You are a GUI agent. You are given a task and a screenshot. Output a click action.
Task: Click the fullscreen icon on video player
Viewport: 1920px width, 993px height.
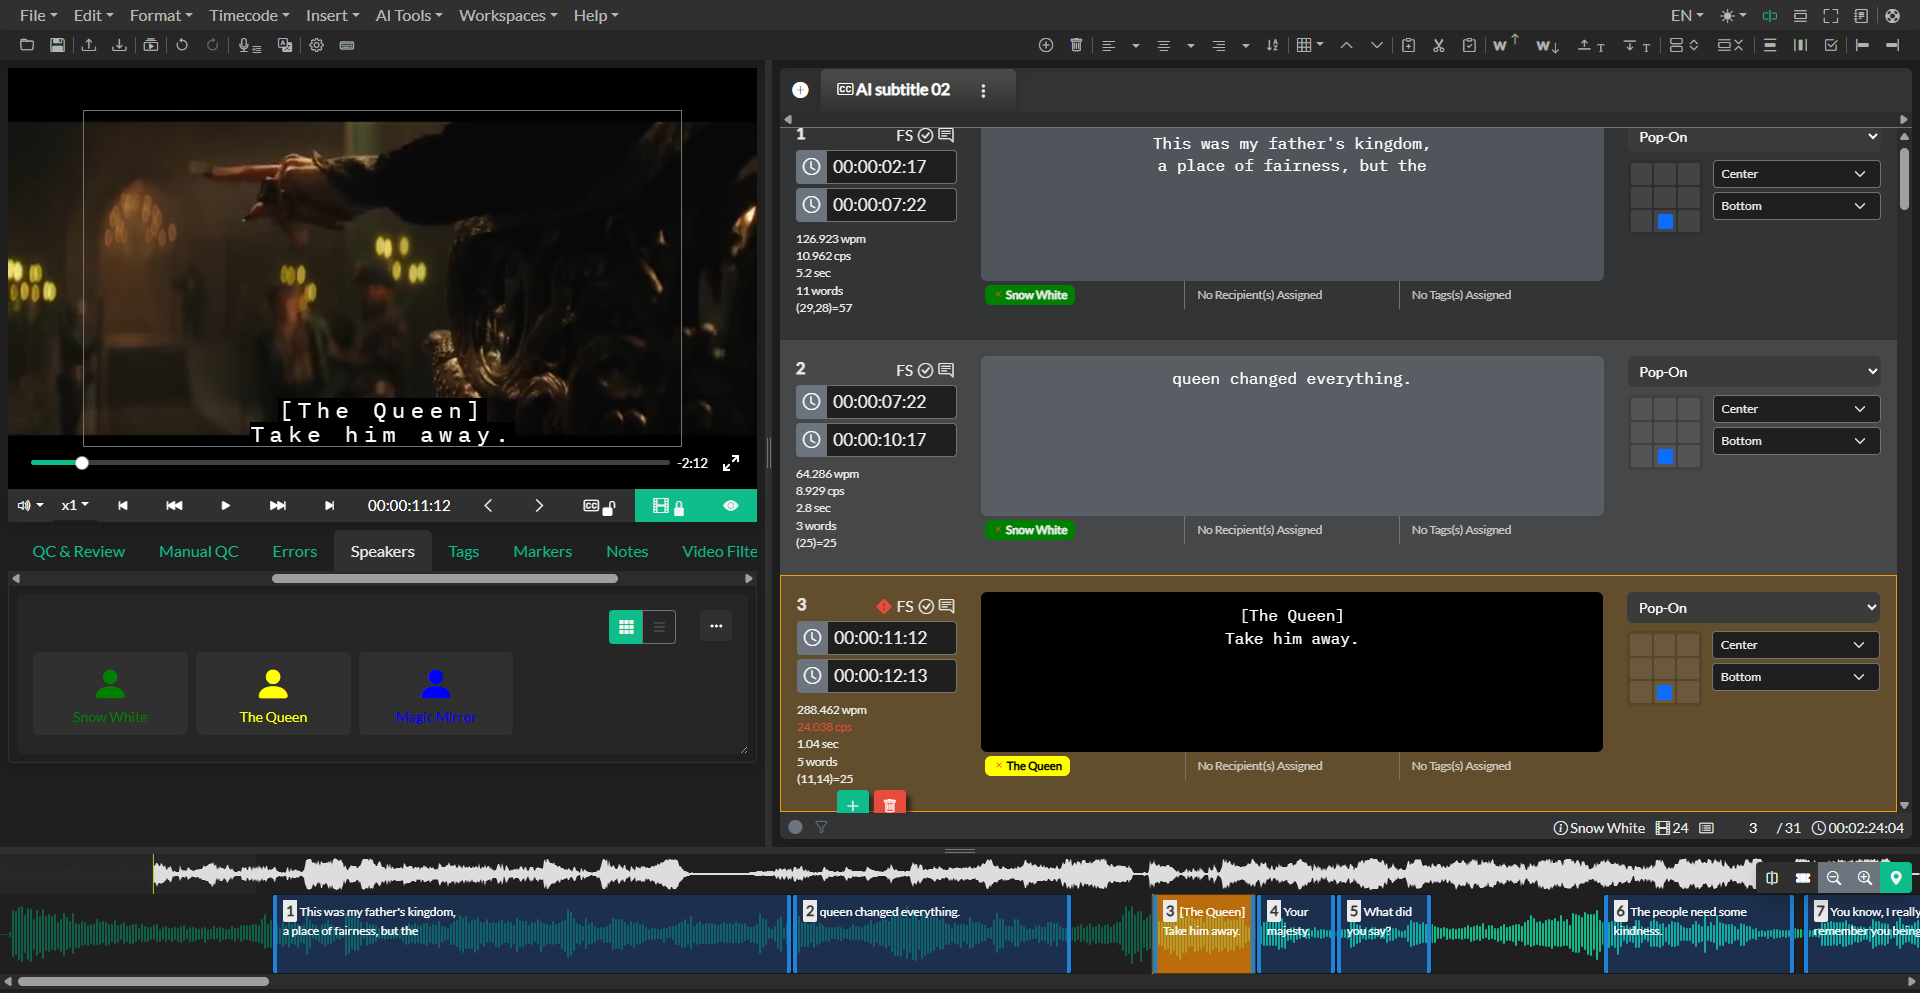pos(731,463)
